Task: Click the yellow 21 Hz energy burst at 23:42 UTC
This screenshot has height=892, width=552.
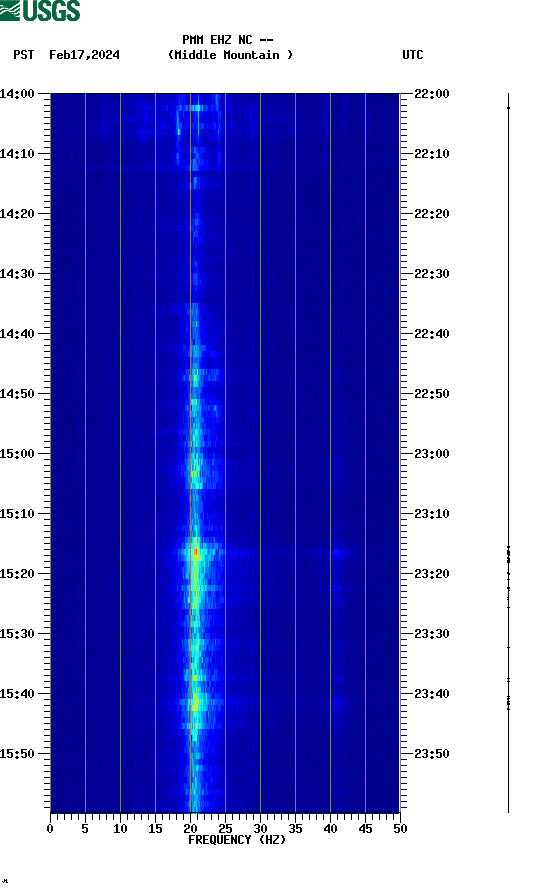Action: pos(196,704)
